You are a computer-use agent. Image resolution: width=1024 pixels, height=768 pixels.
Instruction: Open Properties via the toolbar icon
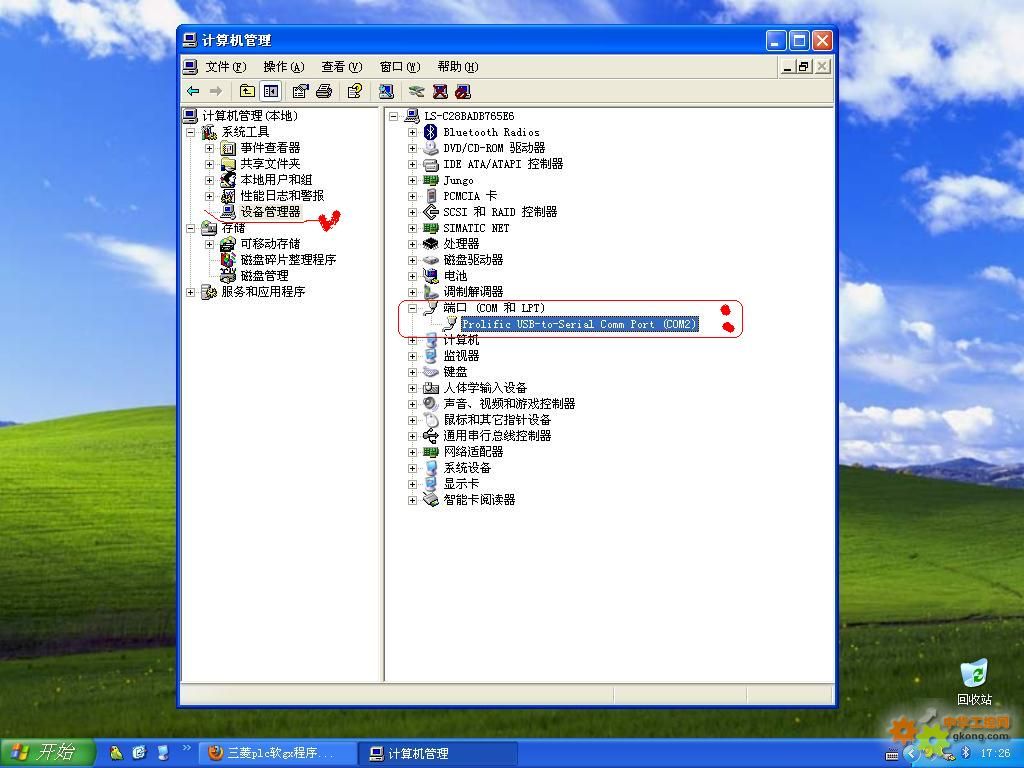click(300, 91)
